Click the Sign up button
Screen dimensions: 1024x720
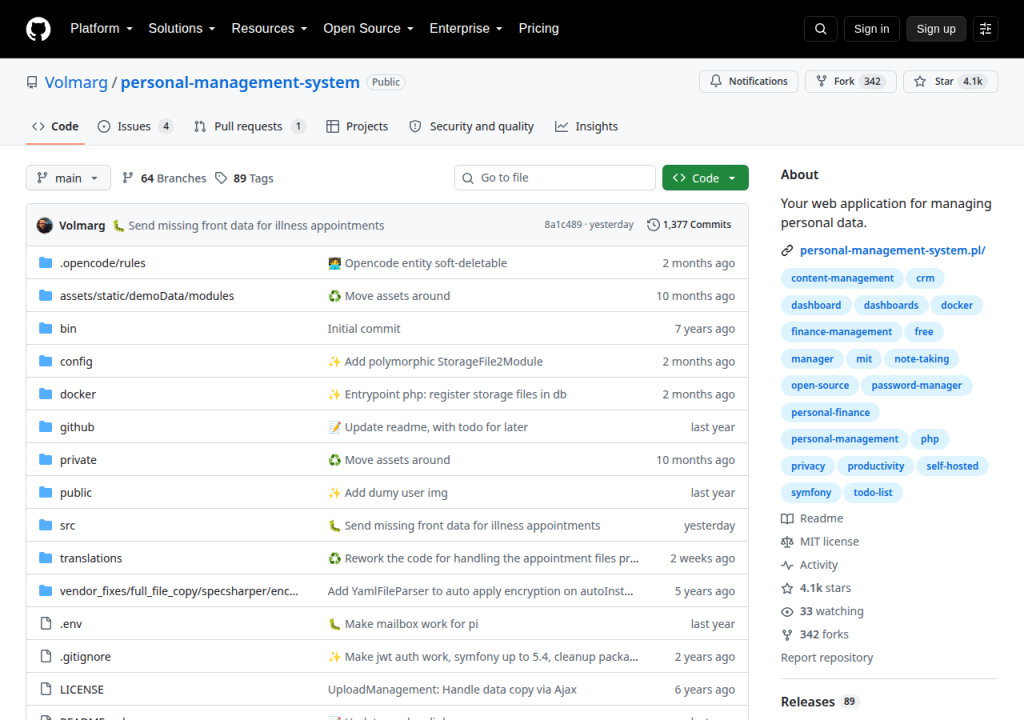point(936,29)
